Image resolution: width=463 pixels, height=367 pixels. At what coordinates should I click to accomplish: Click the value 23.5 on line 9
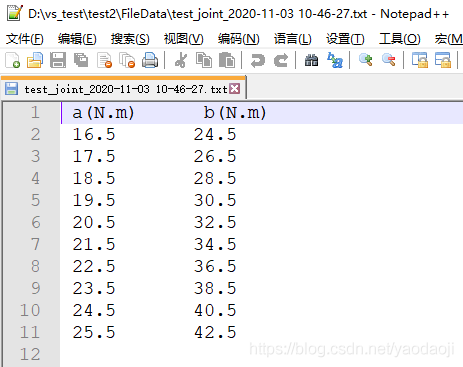click(x=94, y=289)
